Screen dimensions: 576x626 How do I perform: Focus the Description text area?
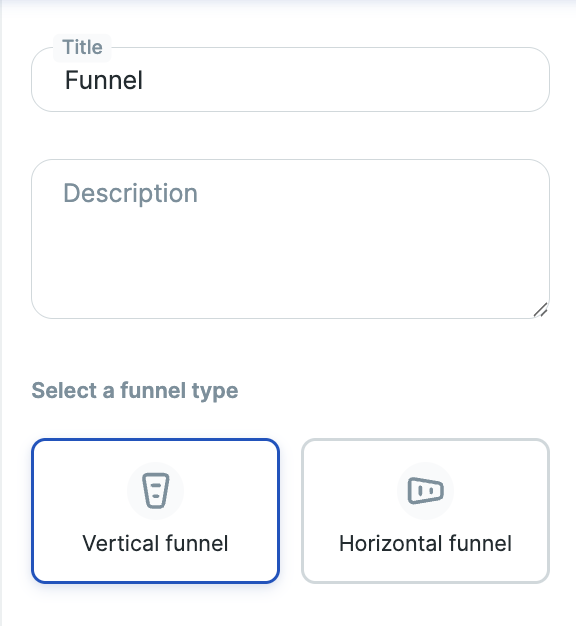point(291,239)
